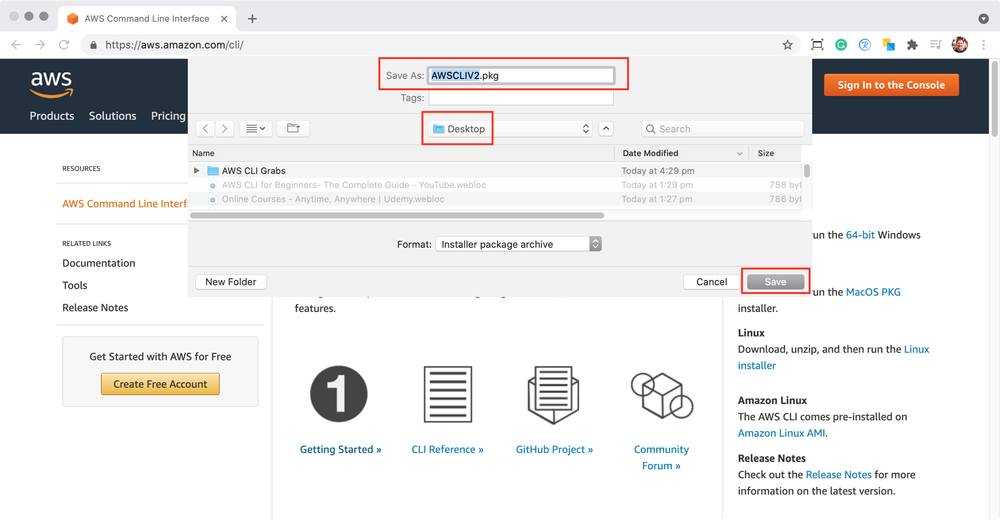Click the Save button
The image size is (1000, 520).
[775, 281]
